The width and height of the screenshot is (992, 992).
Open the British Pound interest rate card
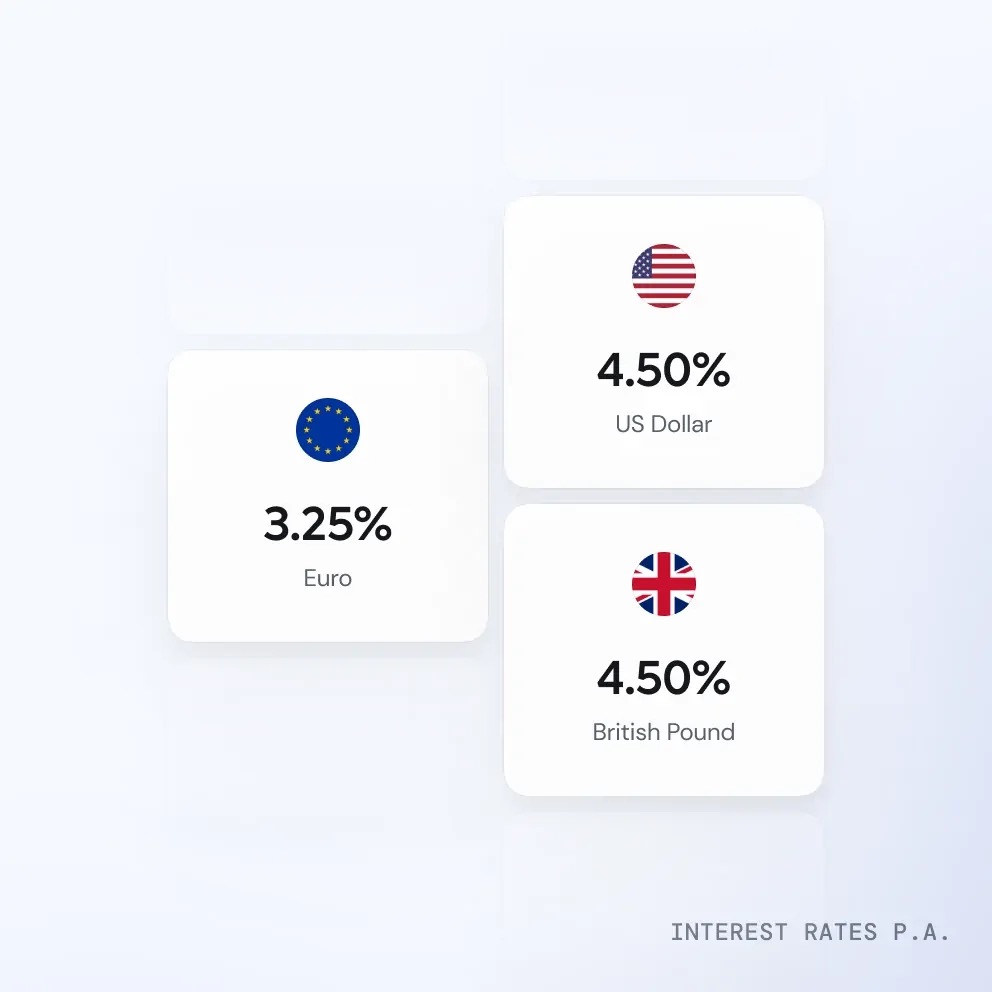pos(664,649)
